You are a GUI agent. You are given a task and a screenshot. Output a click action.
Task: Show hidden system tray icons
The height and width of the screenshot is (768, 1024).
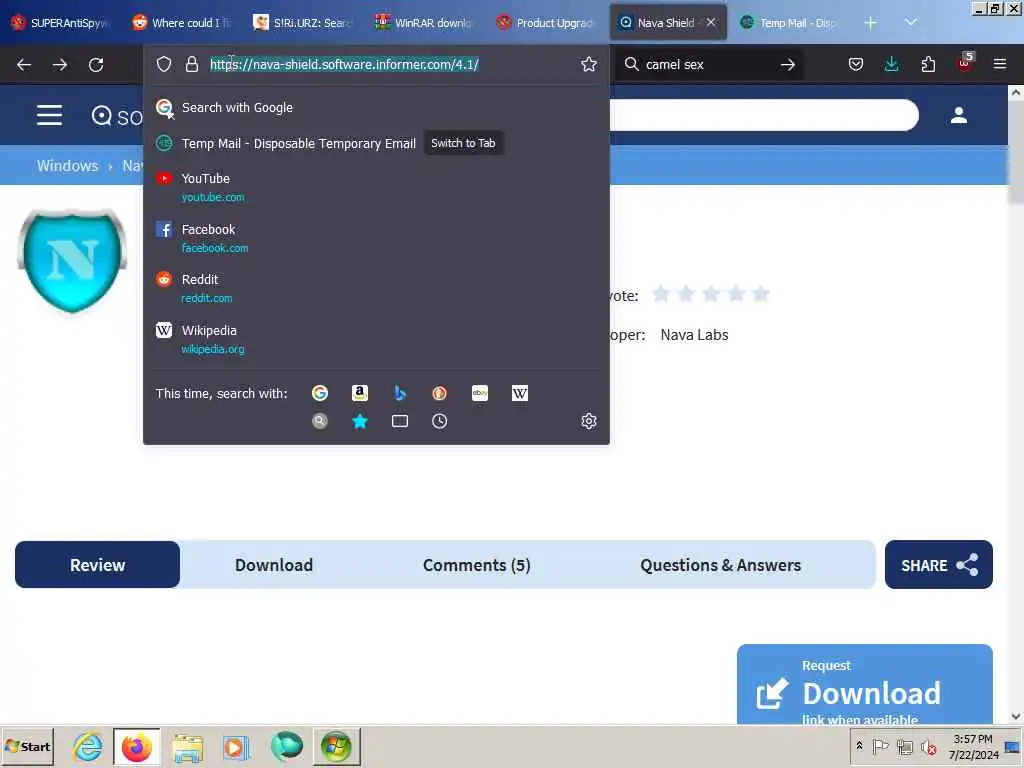859,746
